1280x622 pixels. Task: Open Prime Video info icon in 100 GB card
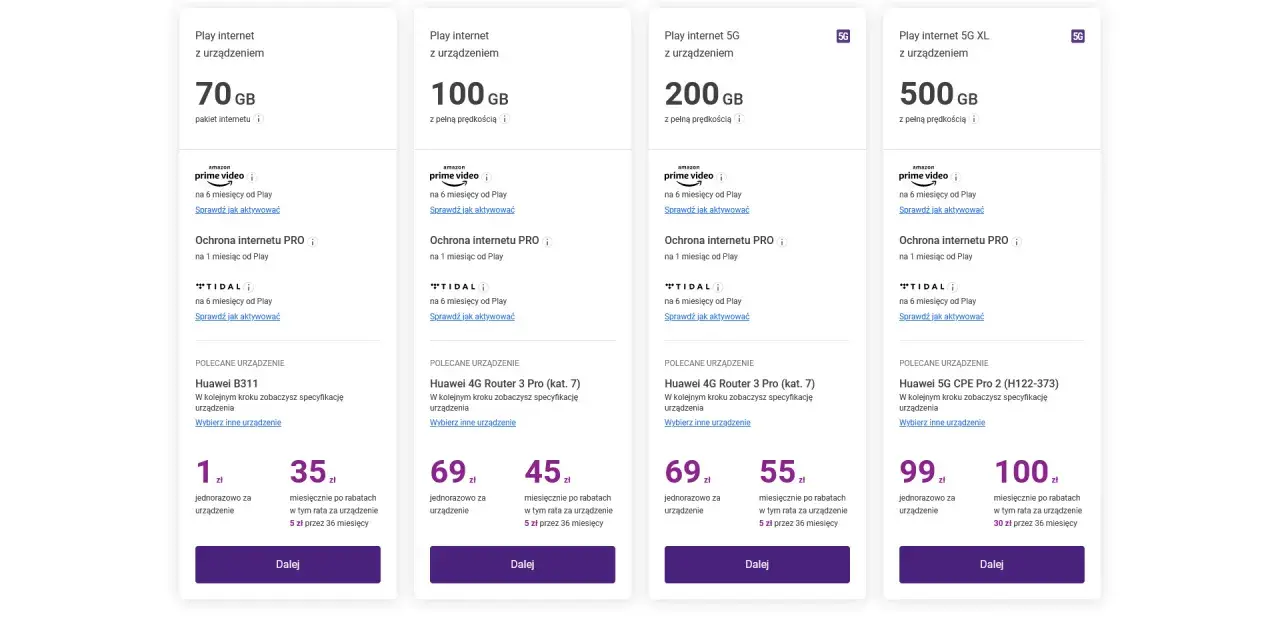point(487,177)
